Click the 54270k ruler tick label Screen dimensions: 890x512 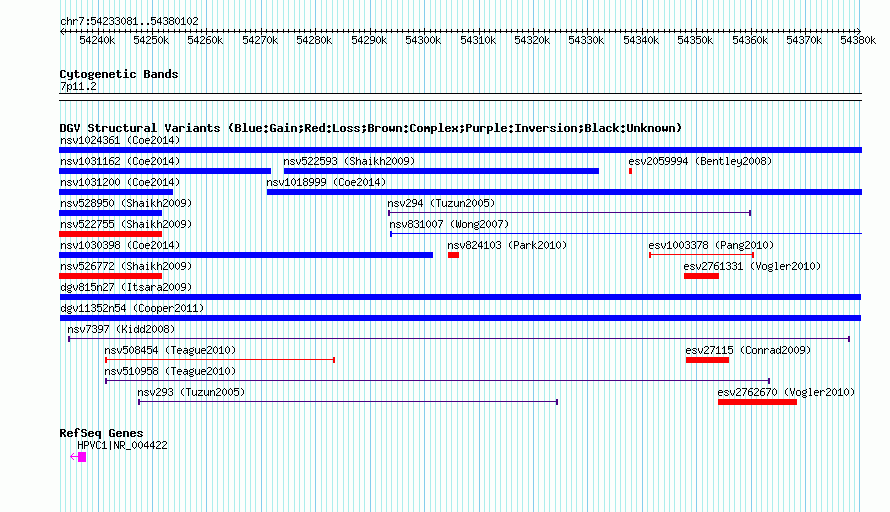click(x=260, y=40)
